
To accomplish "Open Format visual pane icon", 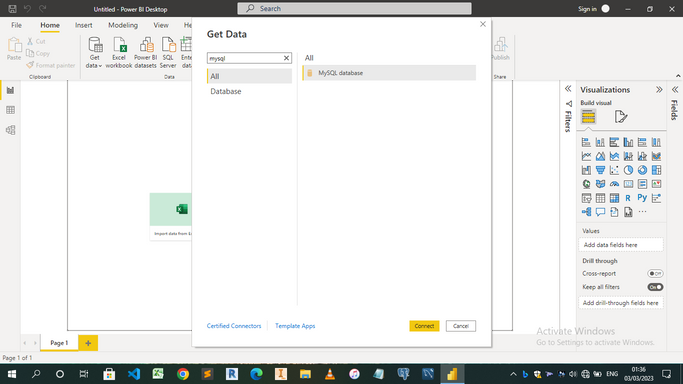I will coord(621,117).
